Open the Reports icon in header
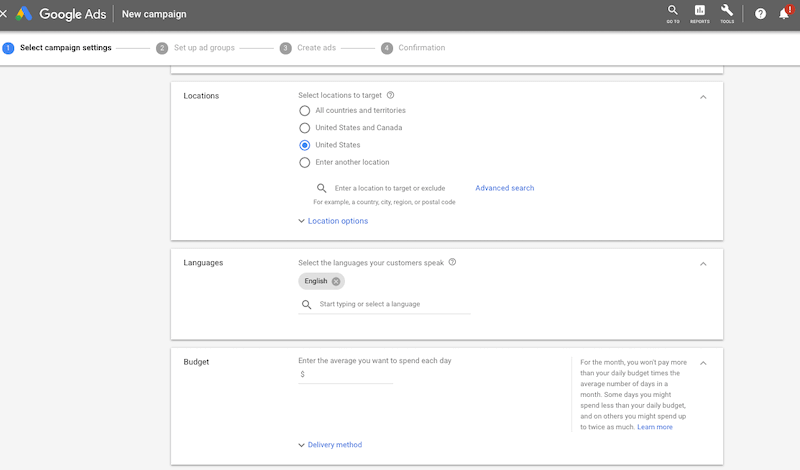This screenshot has height=470, width=800. pyautogui.click(x=699, y=14)
